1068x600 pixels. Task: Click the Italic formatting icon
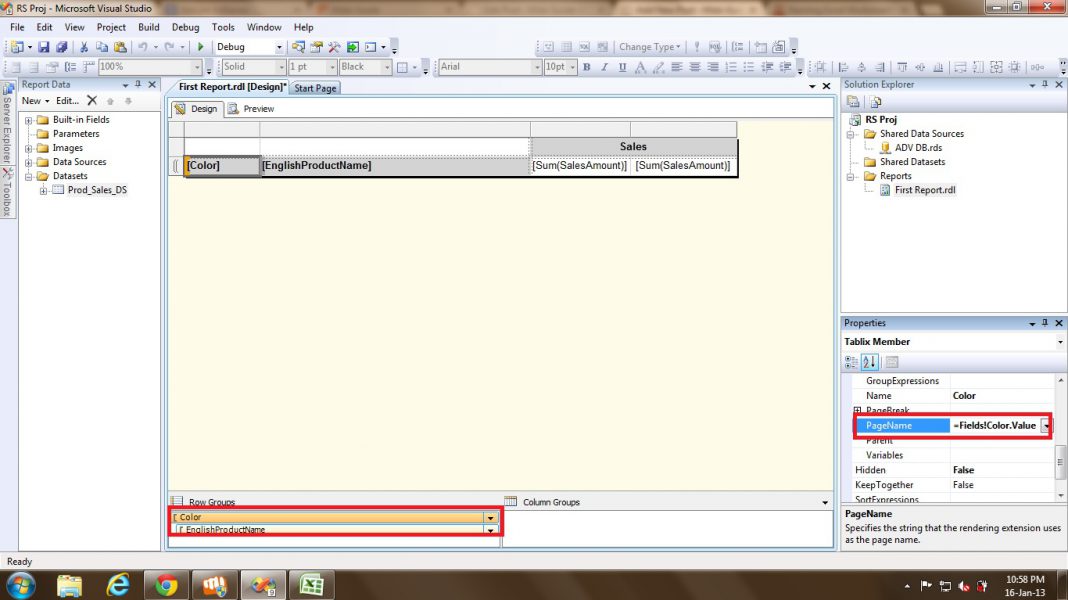[x=605, y=66]
